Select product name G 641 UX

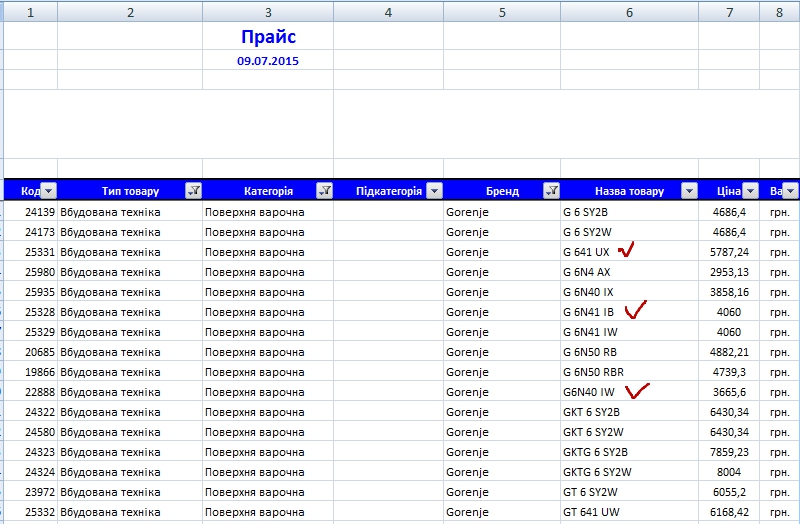629,252
